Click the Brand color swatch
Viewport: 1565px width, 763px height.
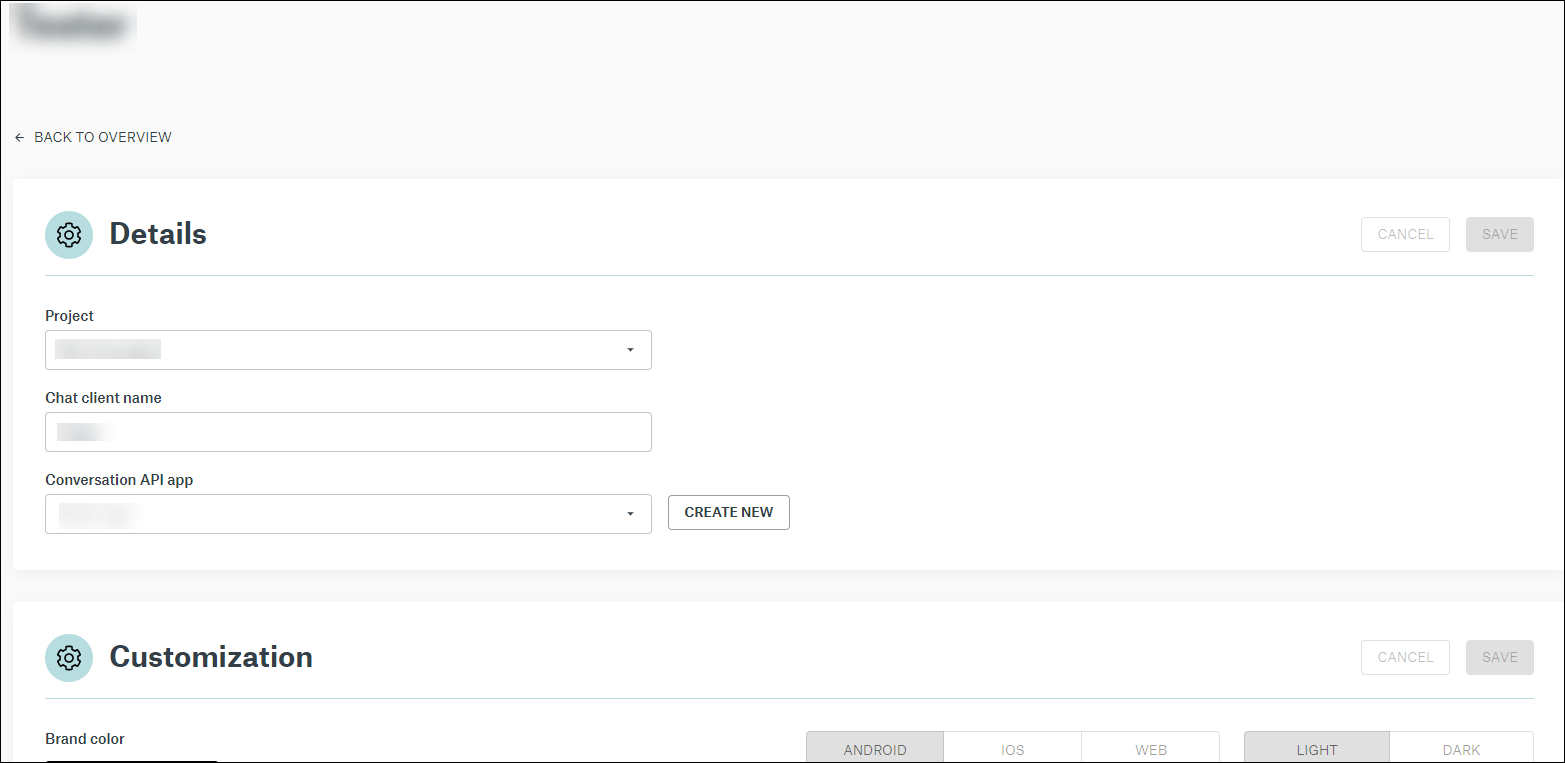[130, 760]
